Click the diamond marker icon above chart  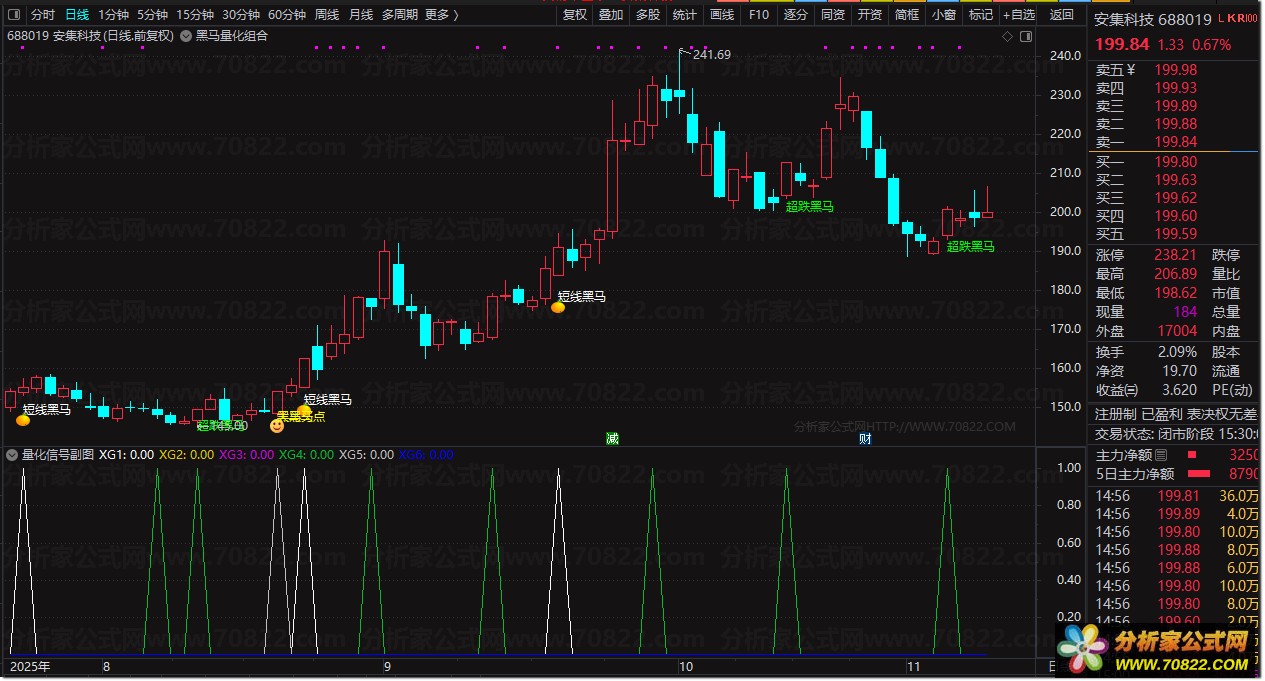point(1007,36)
